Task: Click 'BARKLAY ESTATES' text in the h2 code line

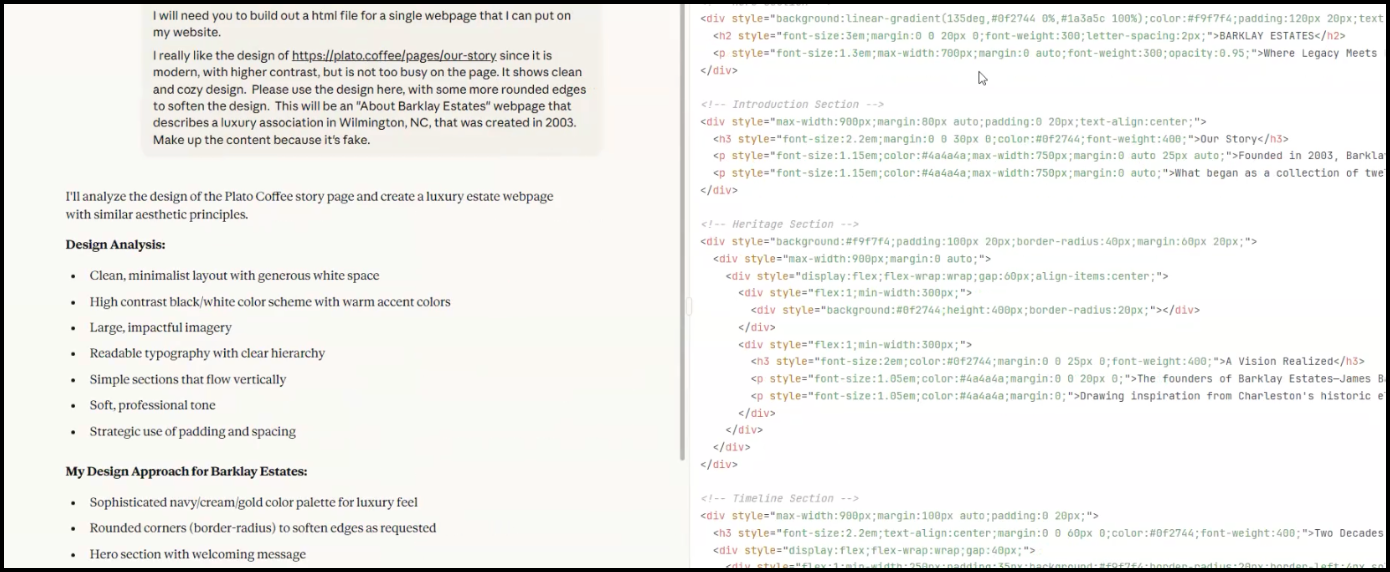Action: point(1265,36)
